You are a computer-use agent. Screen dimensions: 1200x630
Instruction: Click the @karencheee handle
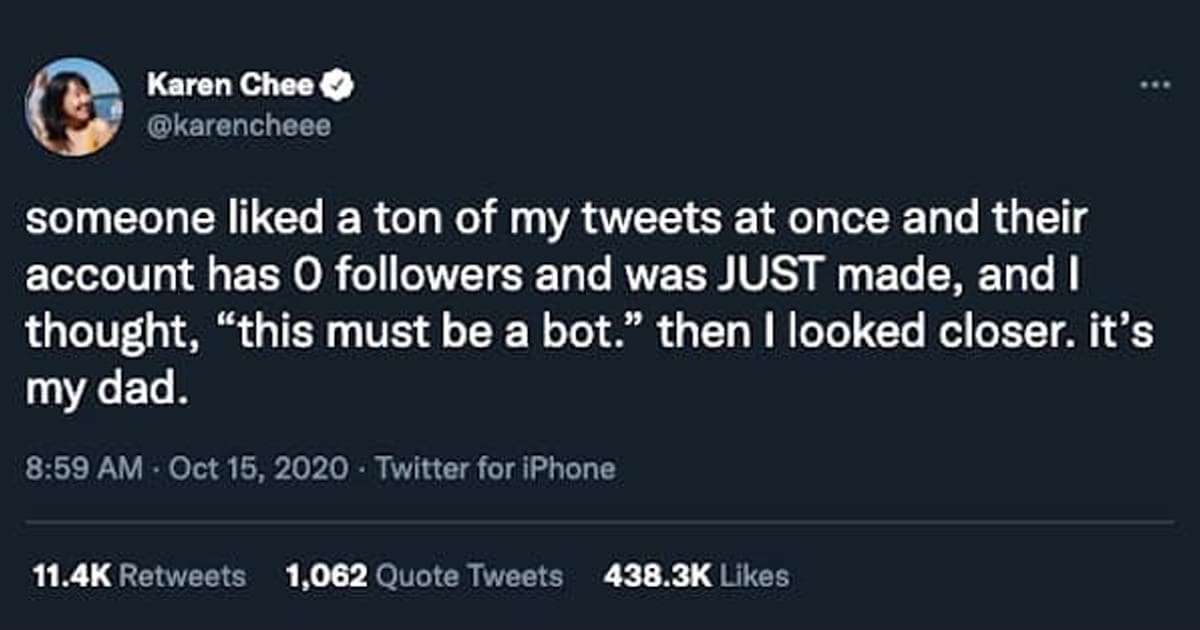tap(238, 127)
